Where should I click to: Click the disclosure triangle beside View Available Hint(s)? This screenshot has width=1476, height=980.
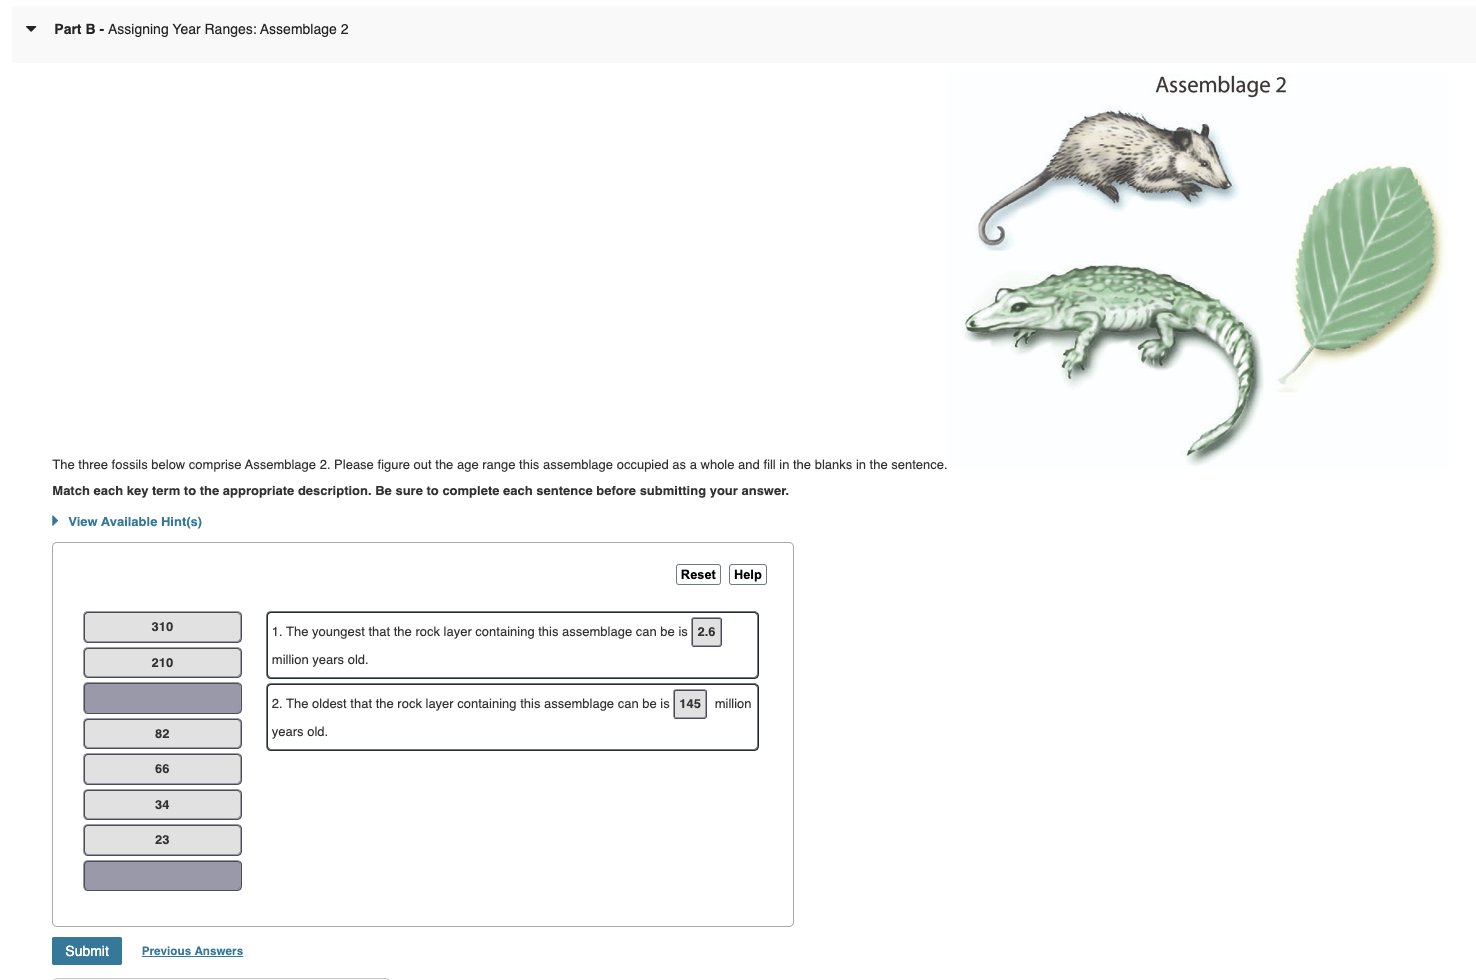pos(55,520)
